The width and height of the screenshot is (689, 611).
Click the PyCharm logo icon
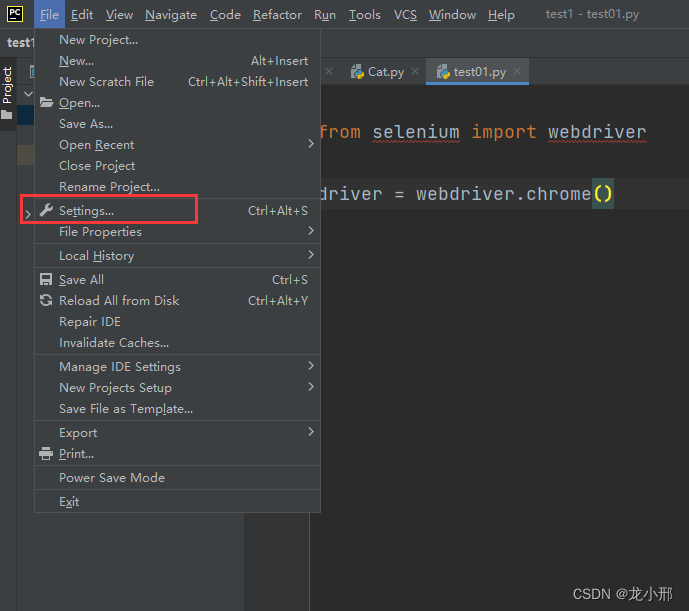click(x=15, y=14)
